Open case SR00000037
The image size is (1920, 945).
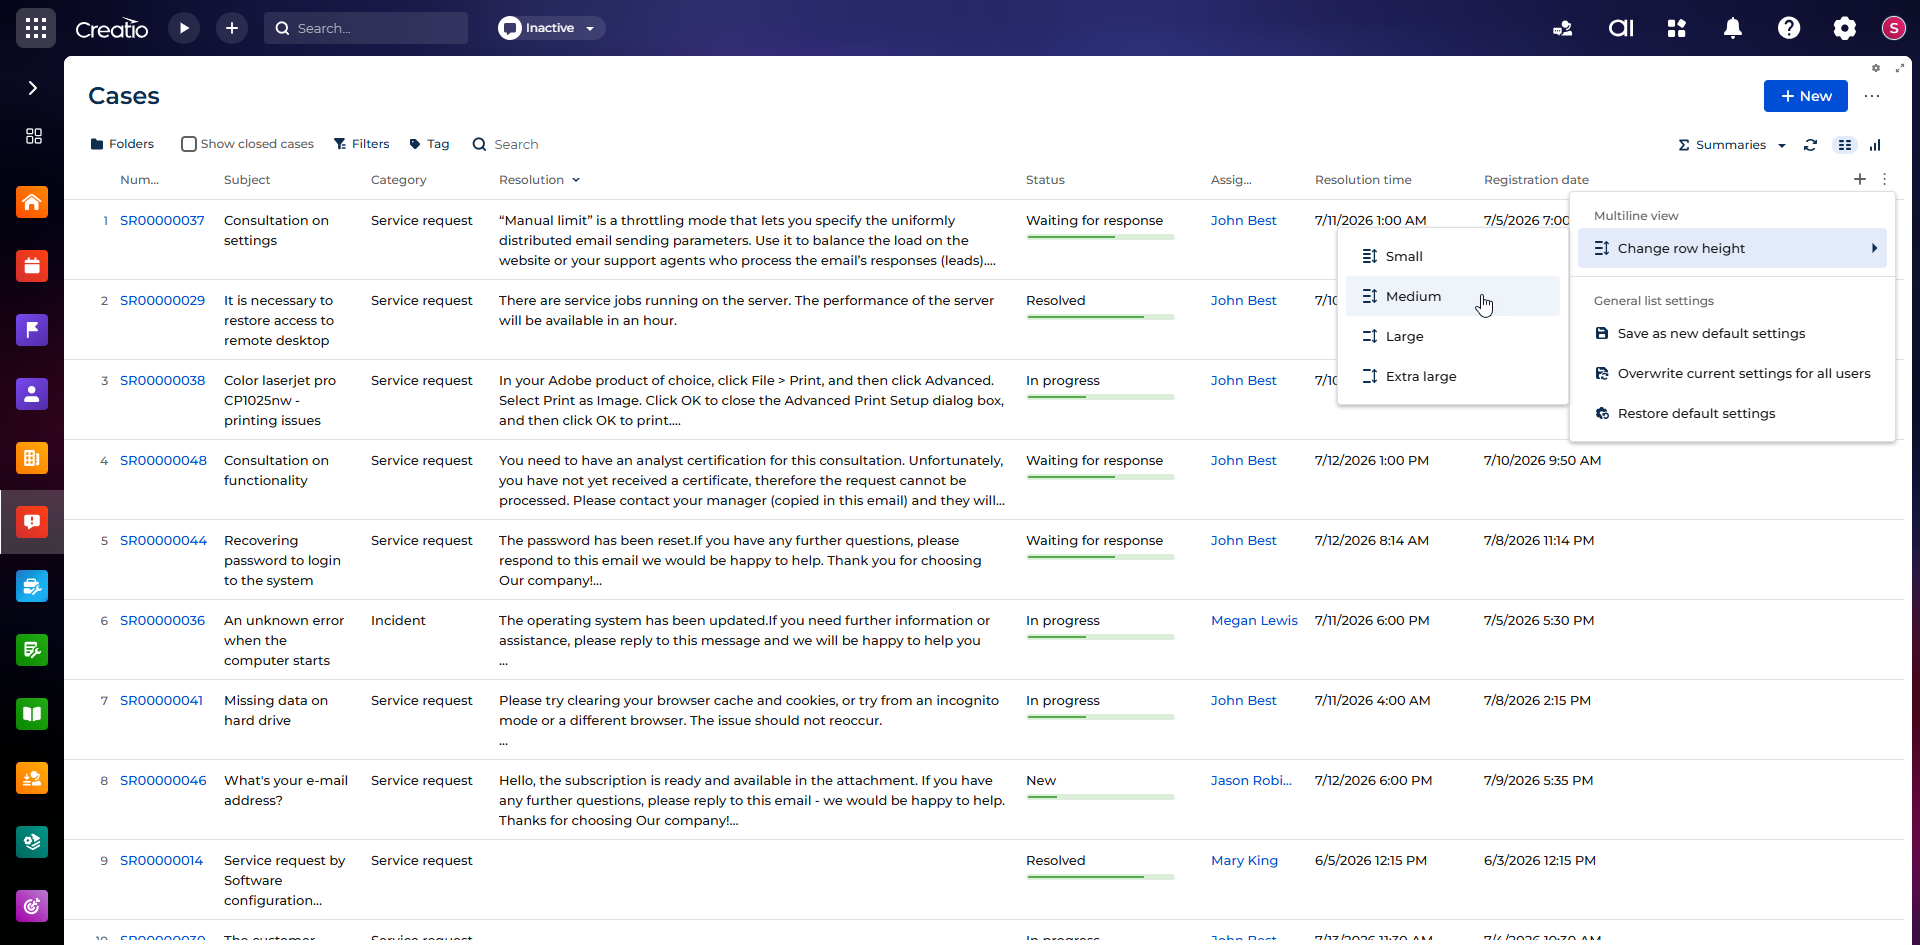[162, 220]
